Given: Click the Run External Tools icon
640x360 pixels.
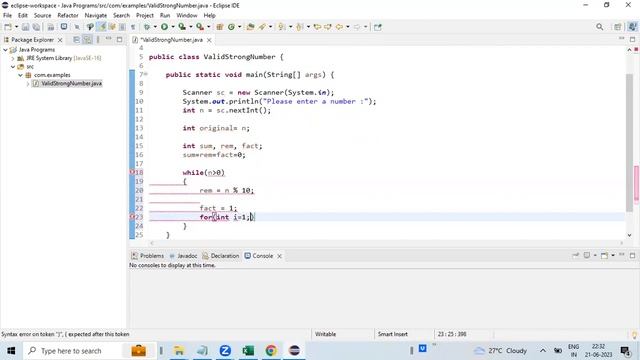Looking at the screenshot, I should (x=200, y=27).
